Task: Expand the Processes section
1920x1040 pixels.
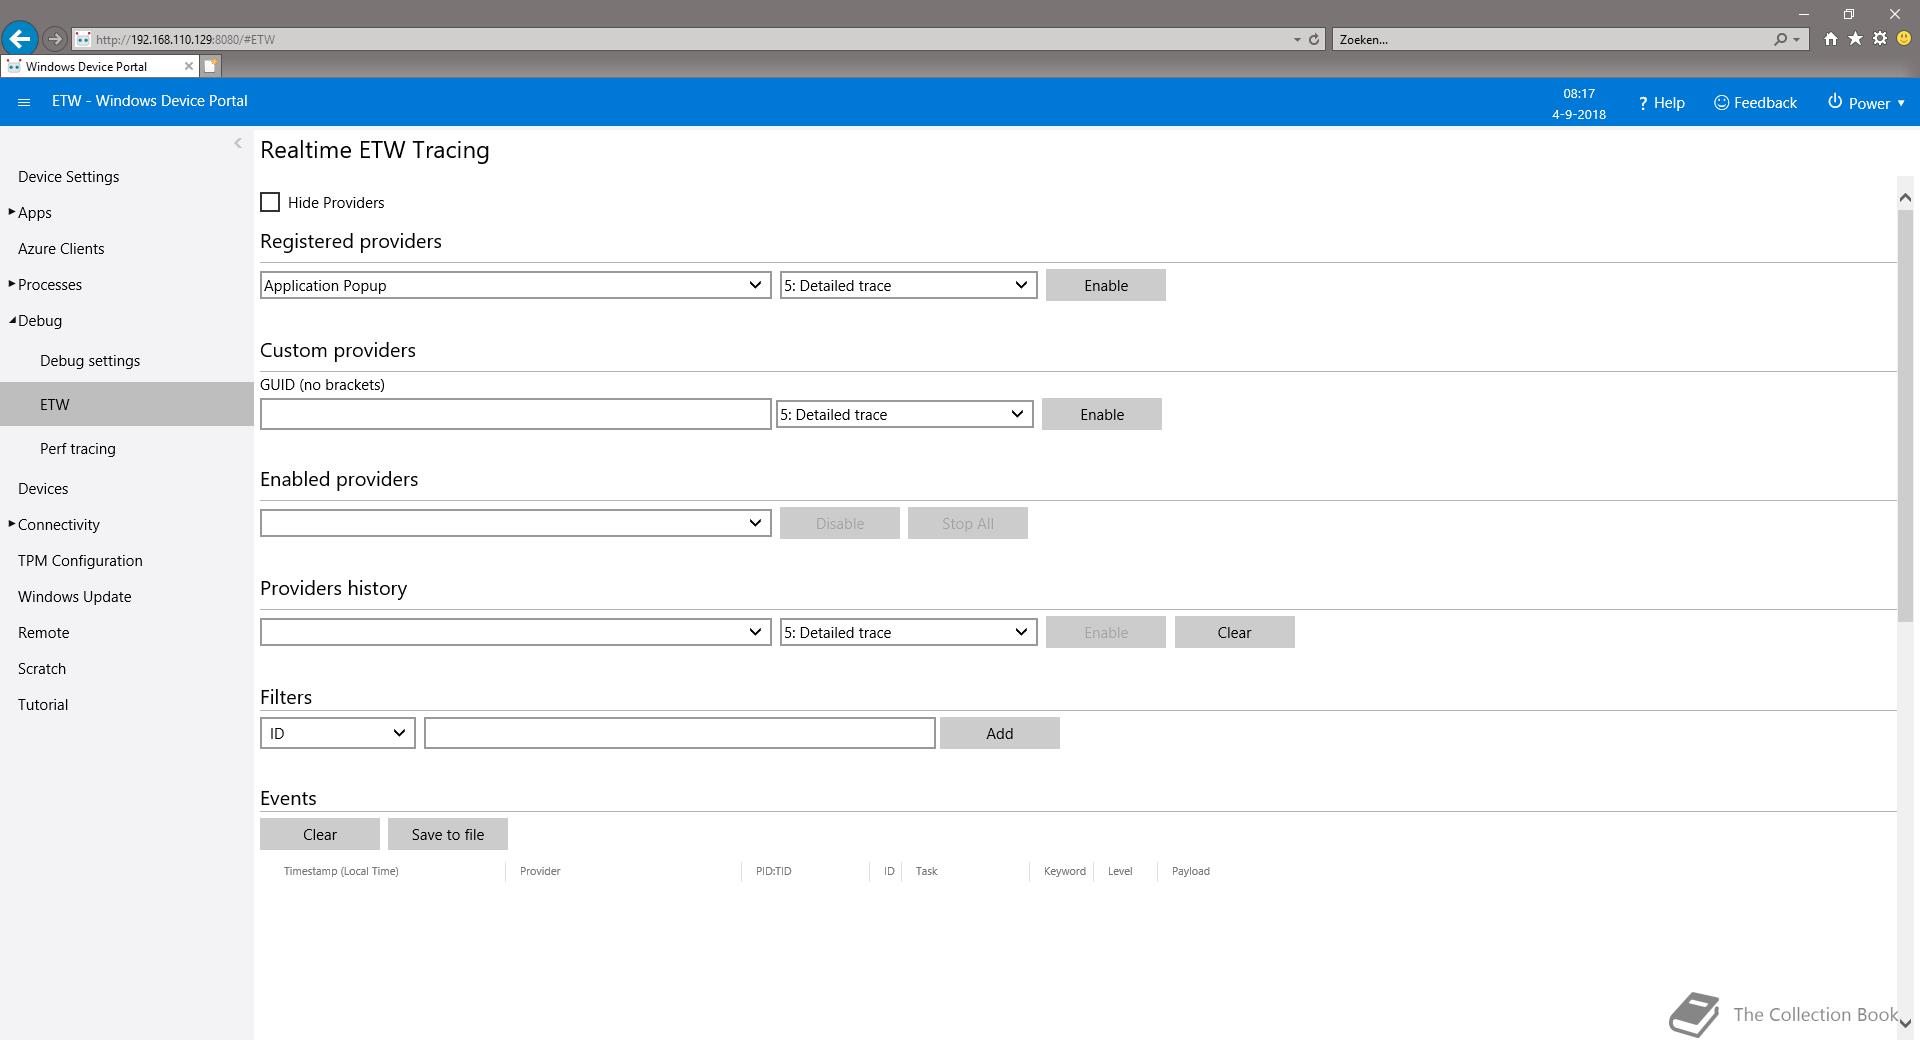Action: (x=12, y=284)
